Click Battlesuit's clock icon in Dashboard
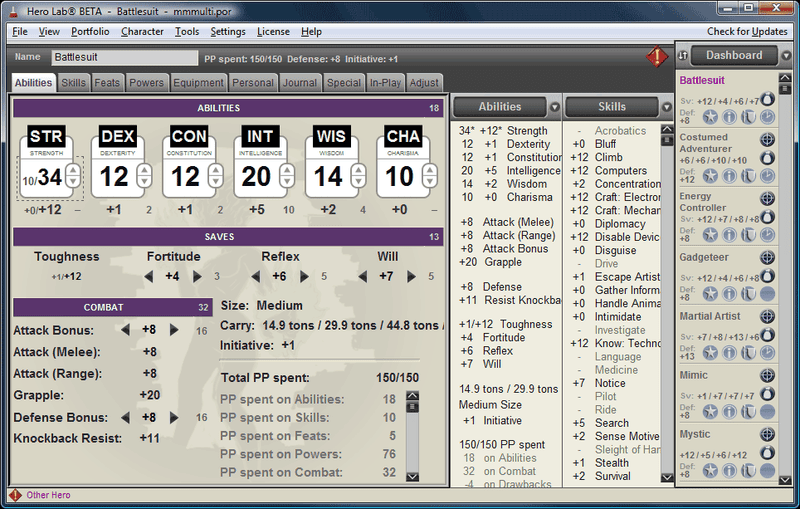Viewport: 800px width, 509px height. [x=767, y=117]
